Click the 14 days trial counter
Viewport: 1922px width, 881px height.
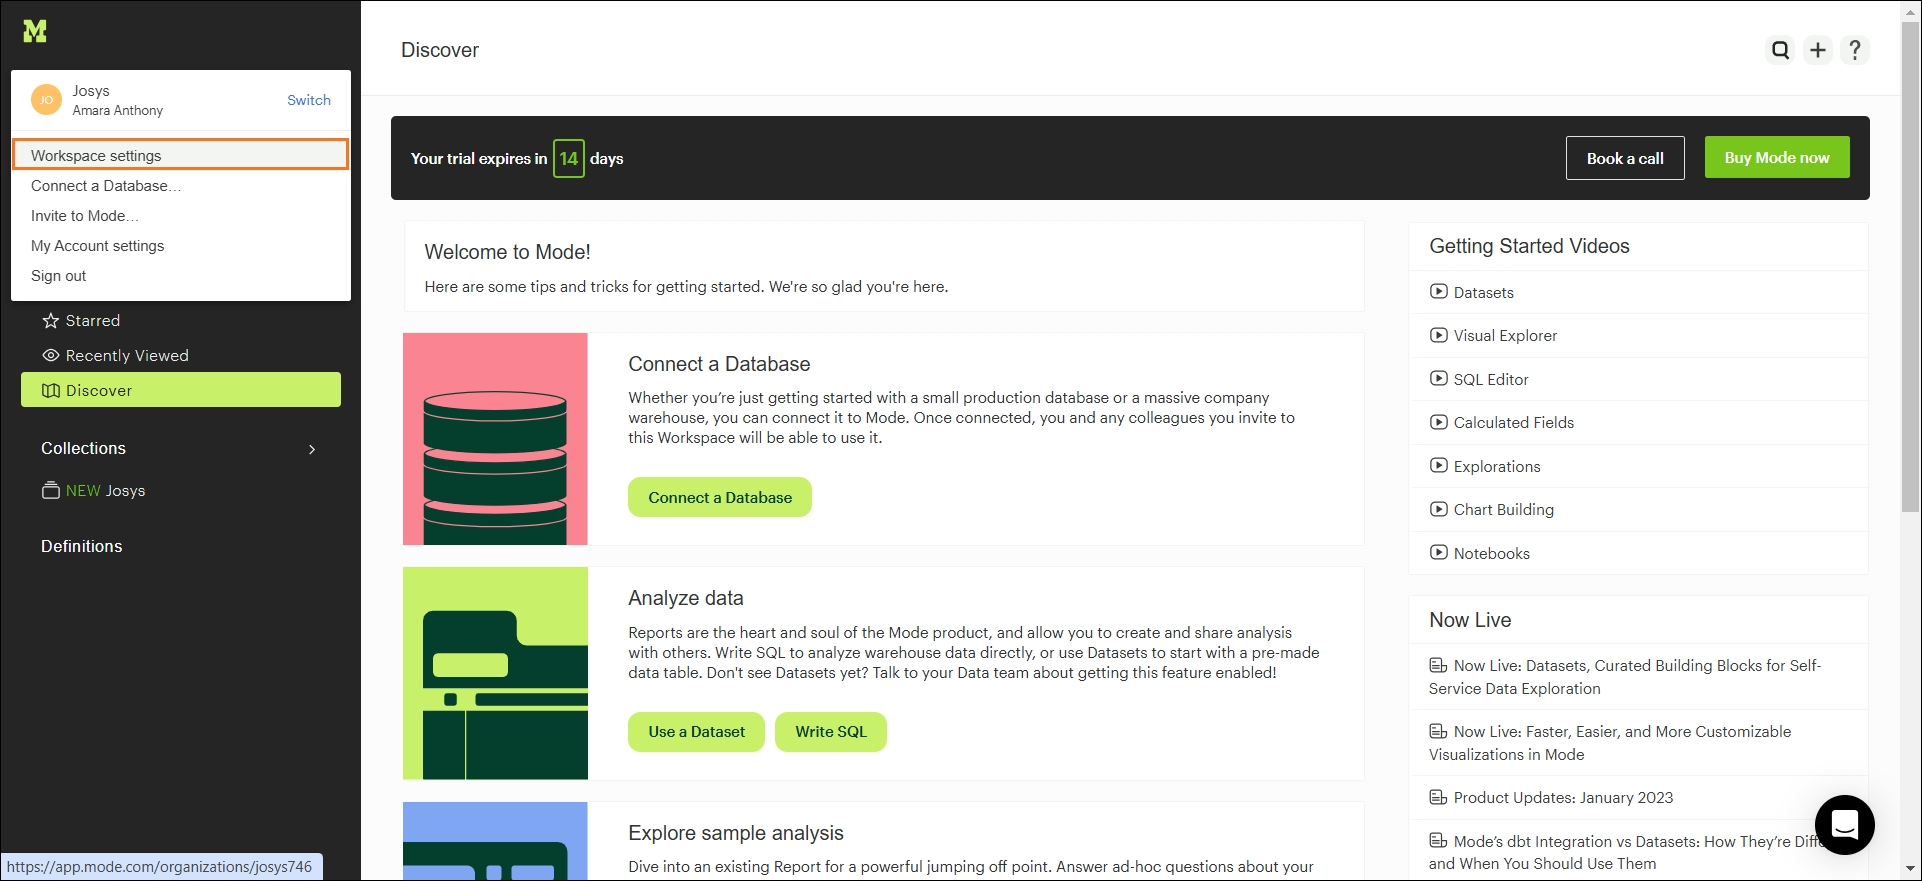[569, 158]
